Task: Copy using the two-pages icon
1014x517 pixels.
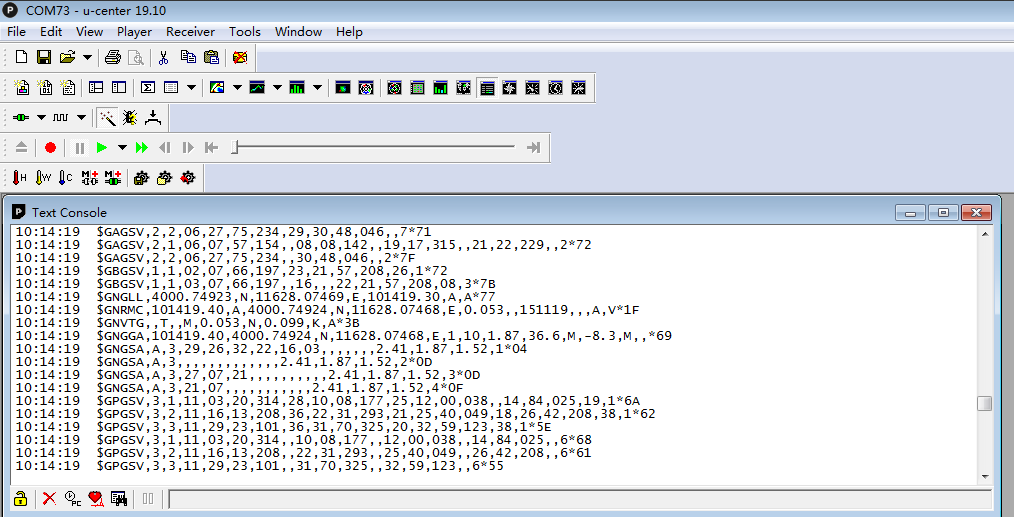Action: coord(188,57)
